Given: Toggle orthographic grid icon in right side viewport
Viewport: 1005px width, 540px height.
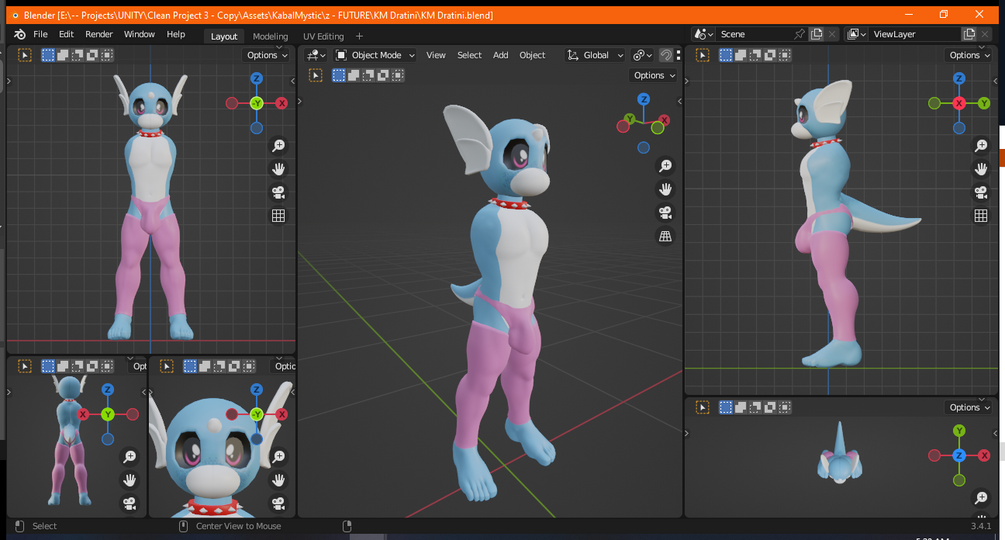Looking at the screenshot, I should point(981,216).
